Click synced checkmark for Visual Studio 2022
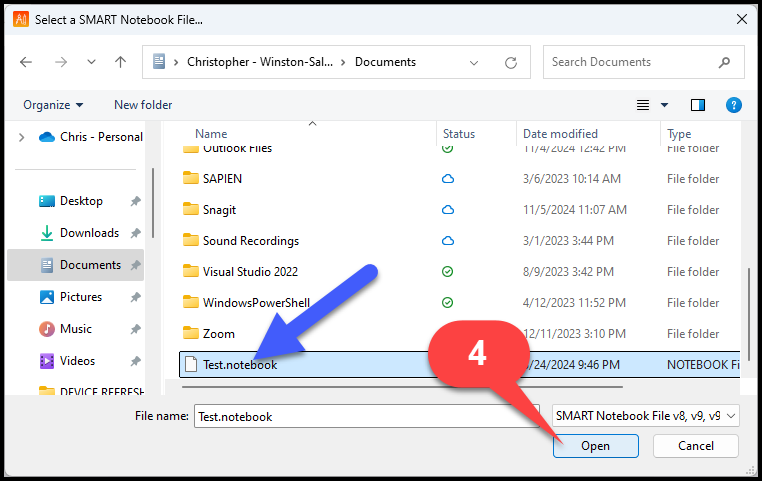 [x=448, y=272]
